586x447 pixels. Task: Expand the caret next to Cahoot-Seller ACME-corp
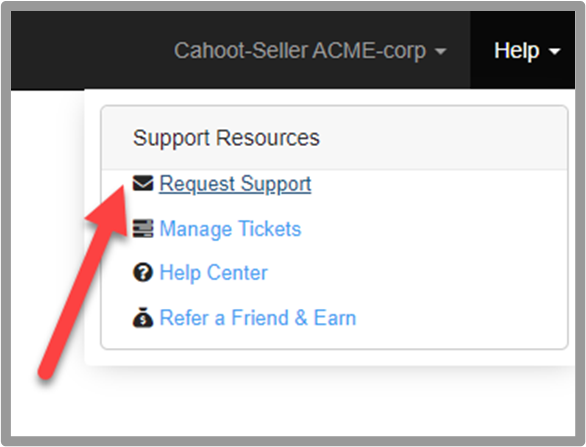click(x=441, y=51)
